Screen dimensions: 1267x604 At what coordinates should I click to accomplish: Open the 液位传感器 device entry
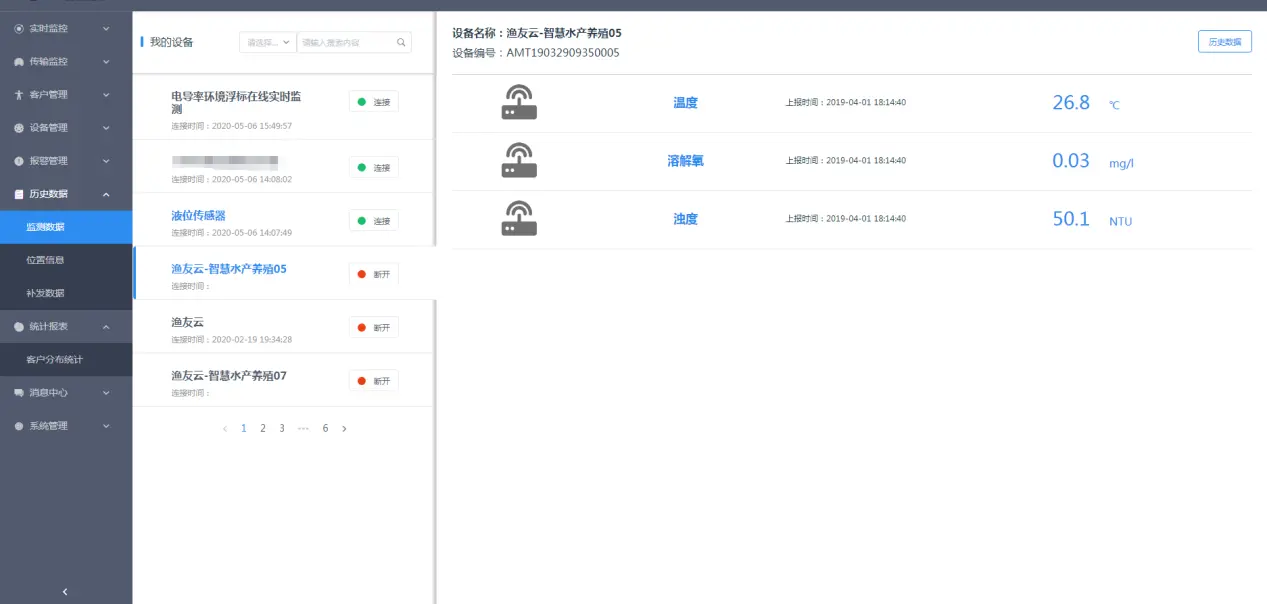point(198,215)
